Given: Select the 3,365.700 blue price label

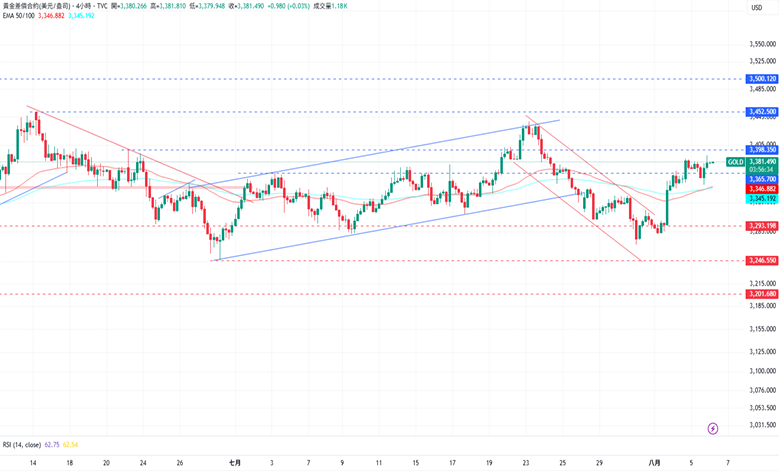Looking at the screenshot, I should click(762, 179).
